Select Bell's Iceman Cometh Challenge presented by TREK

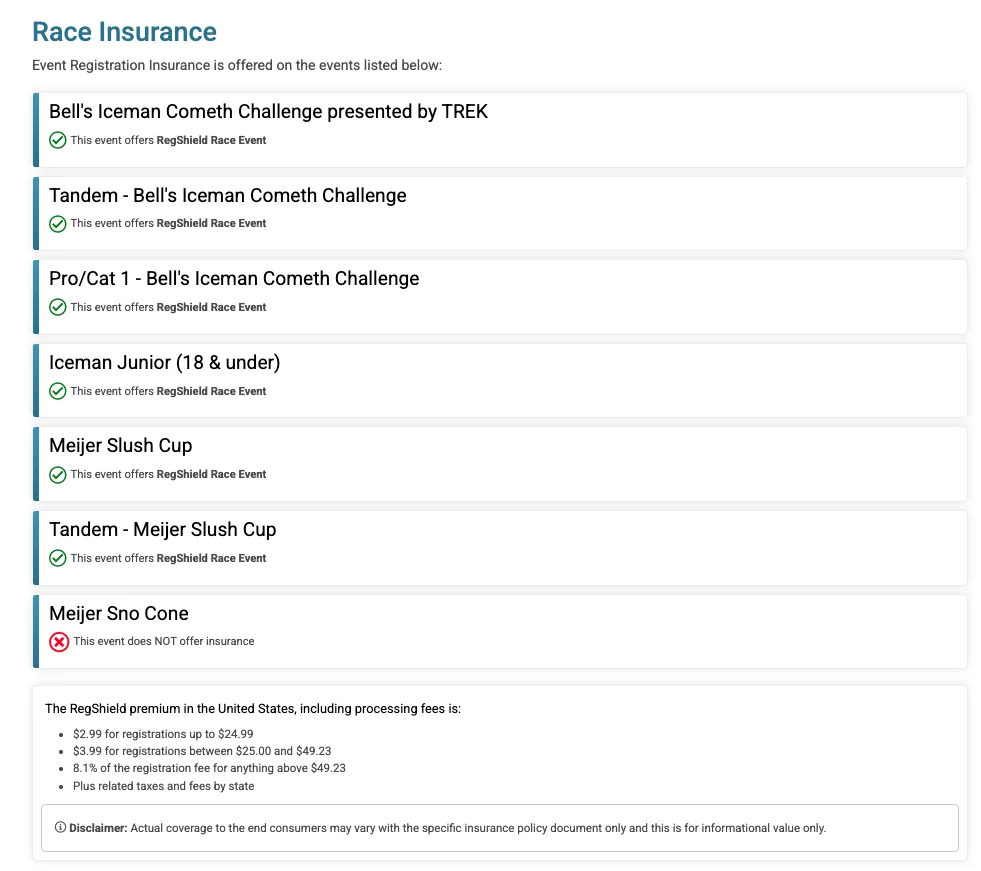coord(268,112)
